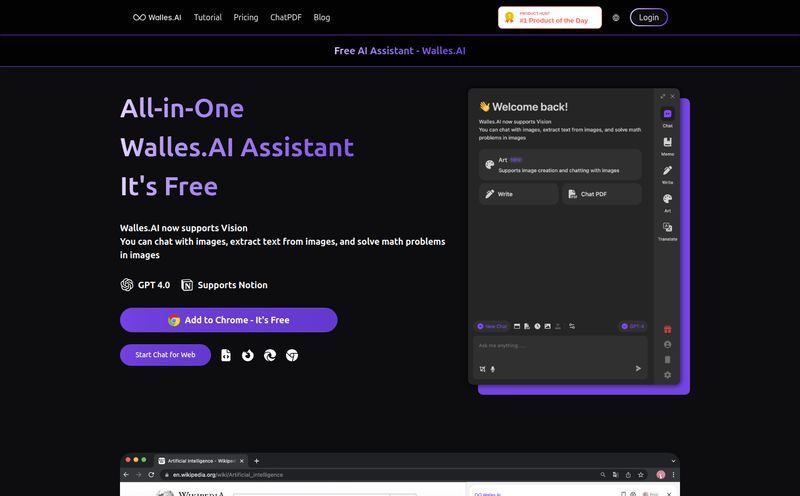Click the download file icon beside Start Chat

(x=226, y=355)
